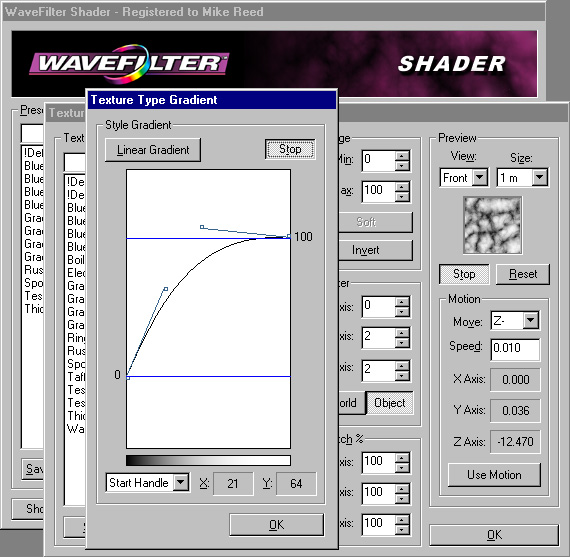
Task: Confirm the Texture Type Gradient dialog with OK
Action: [x=276, y=525]
